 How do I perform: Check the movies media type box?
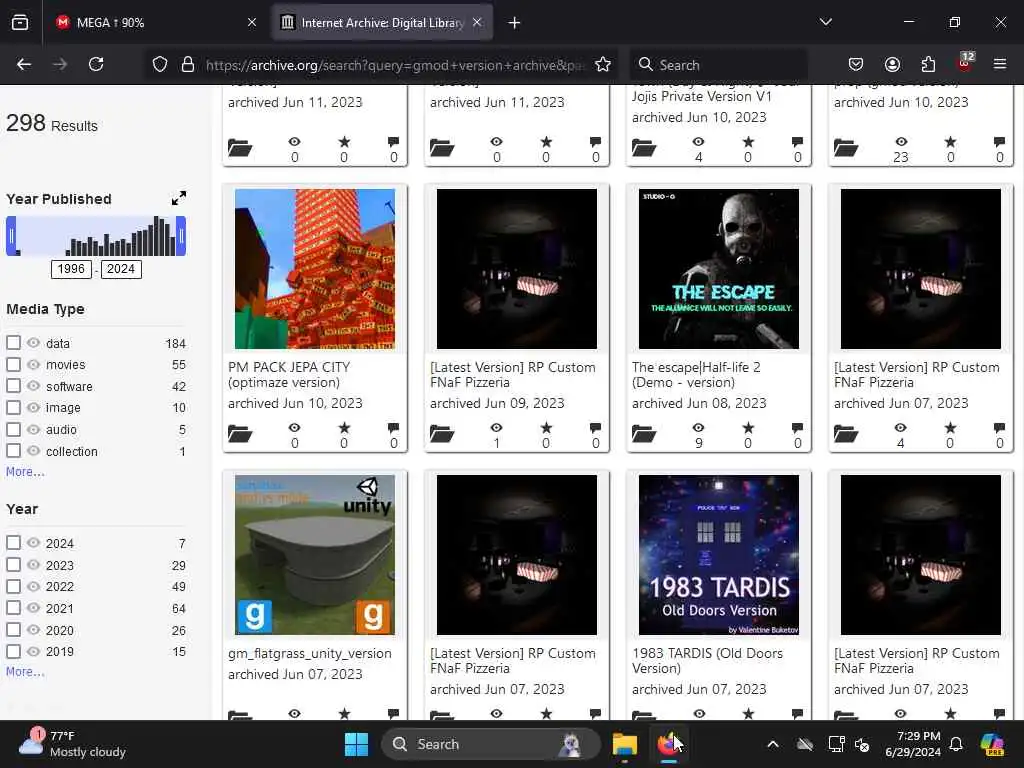(x=13, y=364)
